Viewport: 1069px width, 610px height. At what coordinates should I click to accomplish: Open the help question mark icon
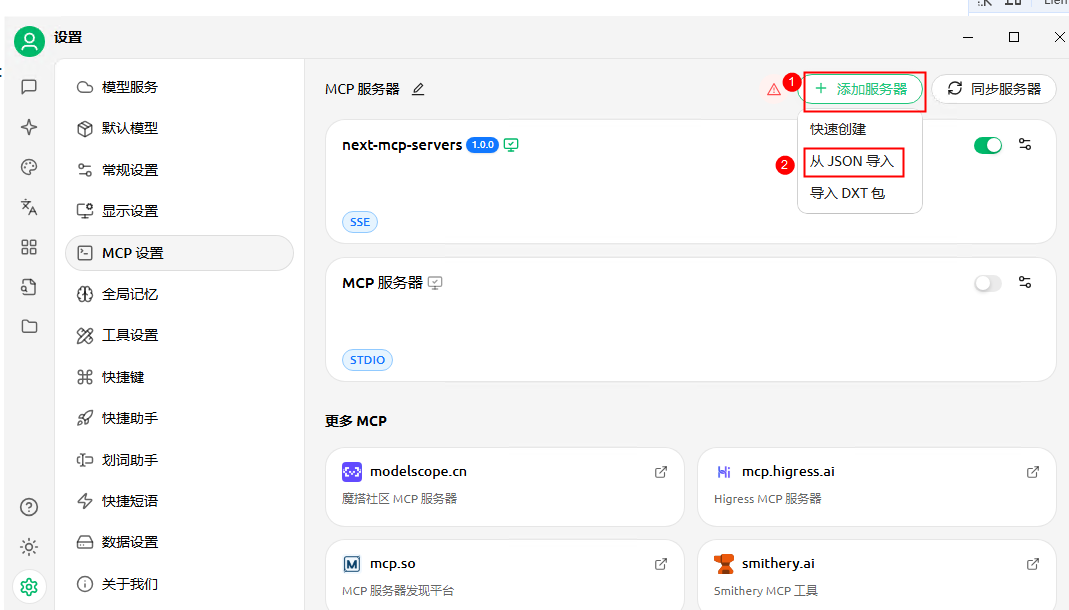point(29,507)
